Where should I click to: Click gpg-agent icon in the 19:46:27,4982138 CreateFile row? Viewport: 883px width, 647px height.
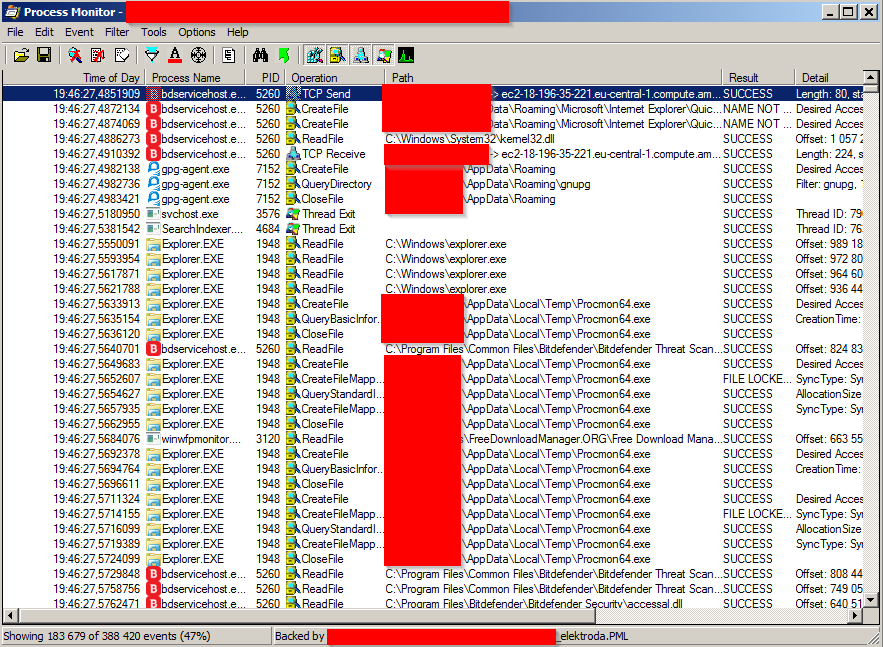[x=153, y=168]
